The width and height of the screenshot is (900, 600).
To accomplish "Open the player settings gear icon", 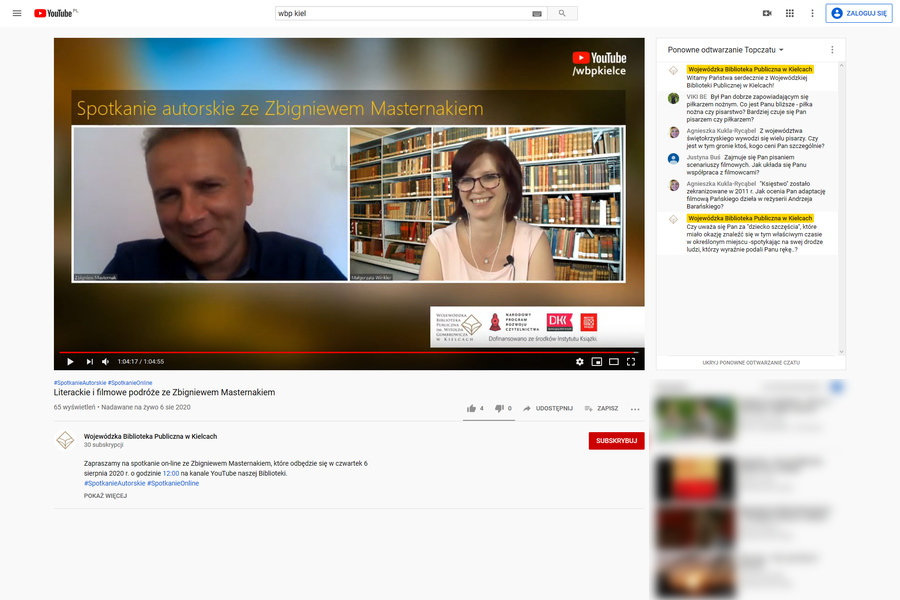I will point(580,362).
